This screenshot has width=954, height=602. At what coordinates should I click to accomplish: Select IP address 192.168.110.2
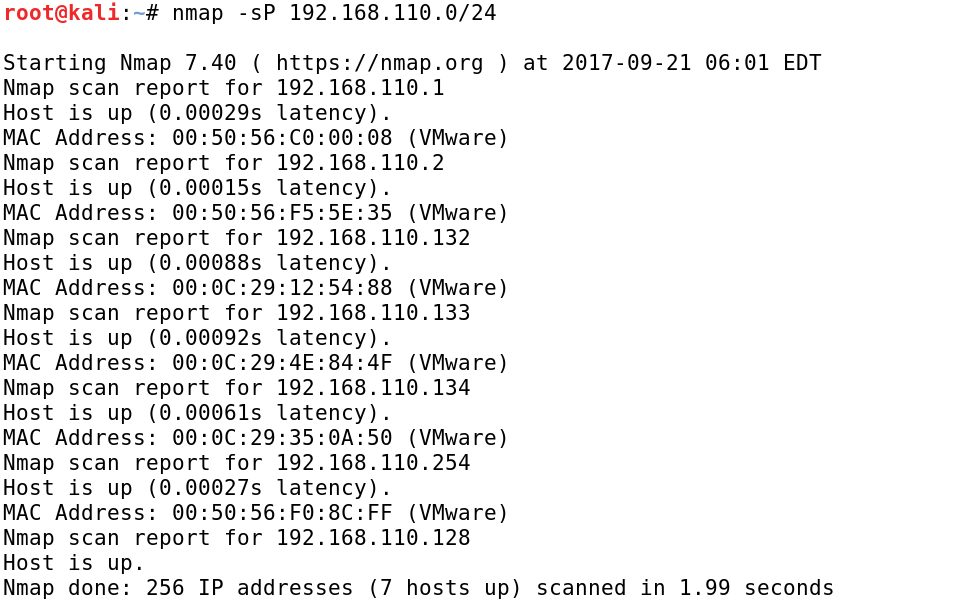click(360, 163)
